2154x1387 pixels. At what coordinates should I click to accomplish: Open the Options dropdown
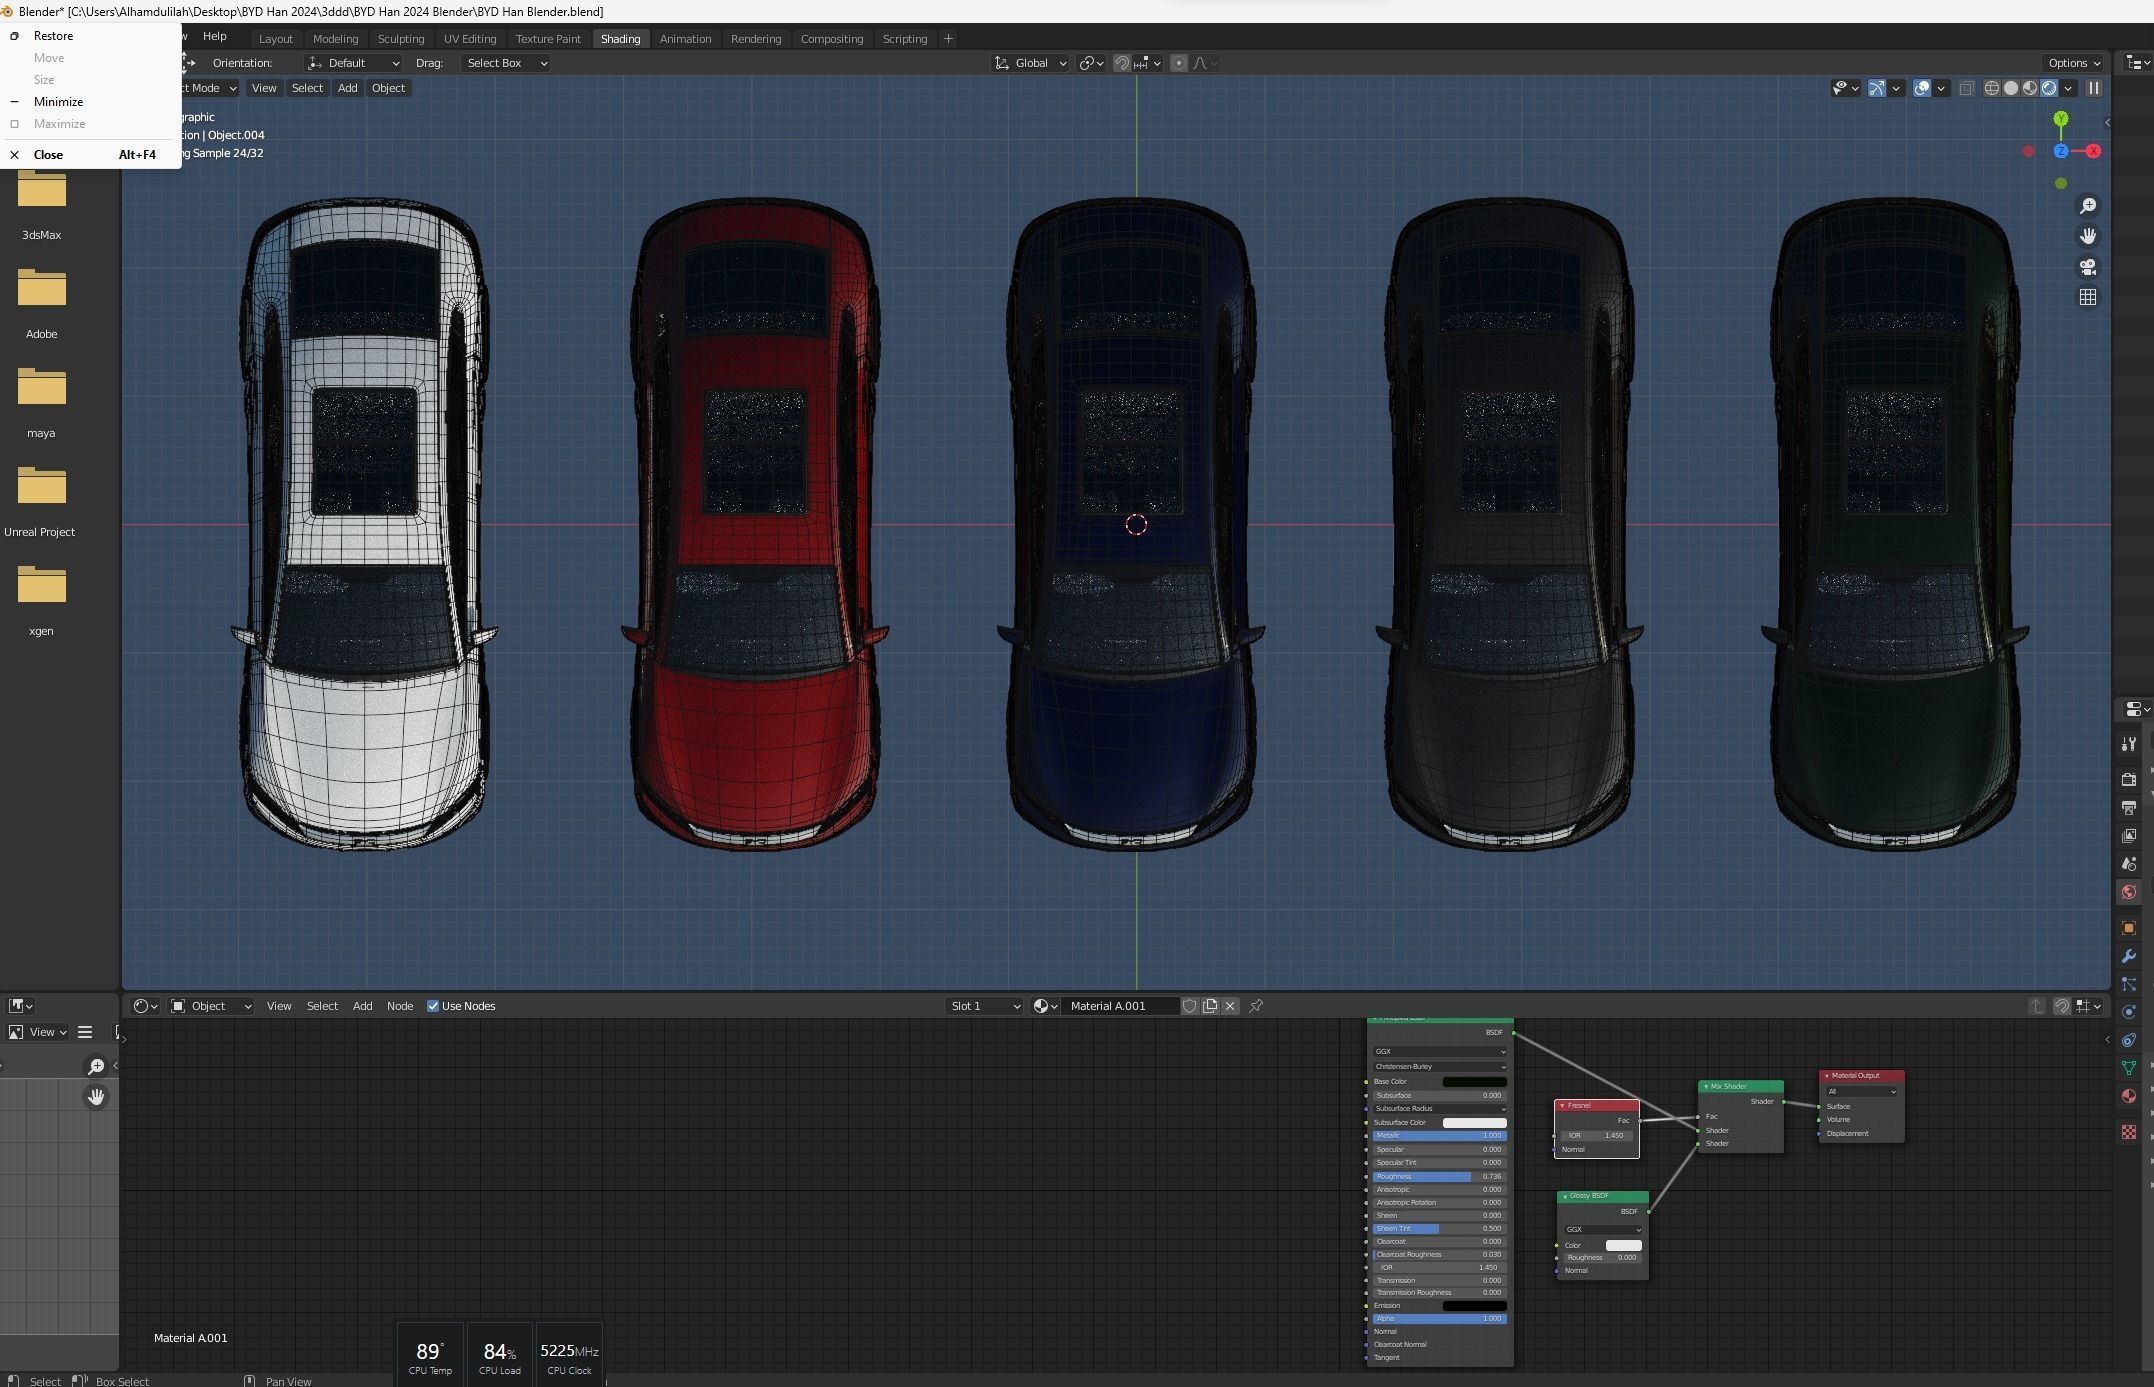[2074, 63]
